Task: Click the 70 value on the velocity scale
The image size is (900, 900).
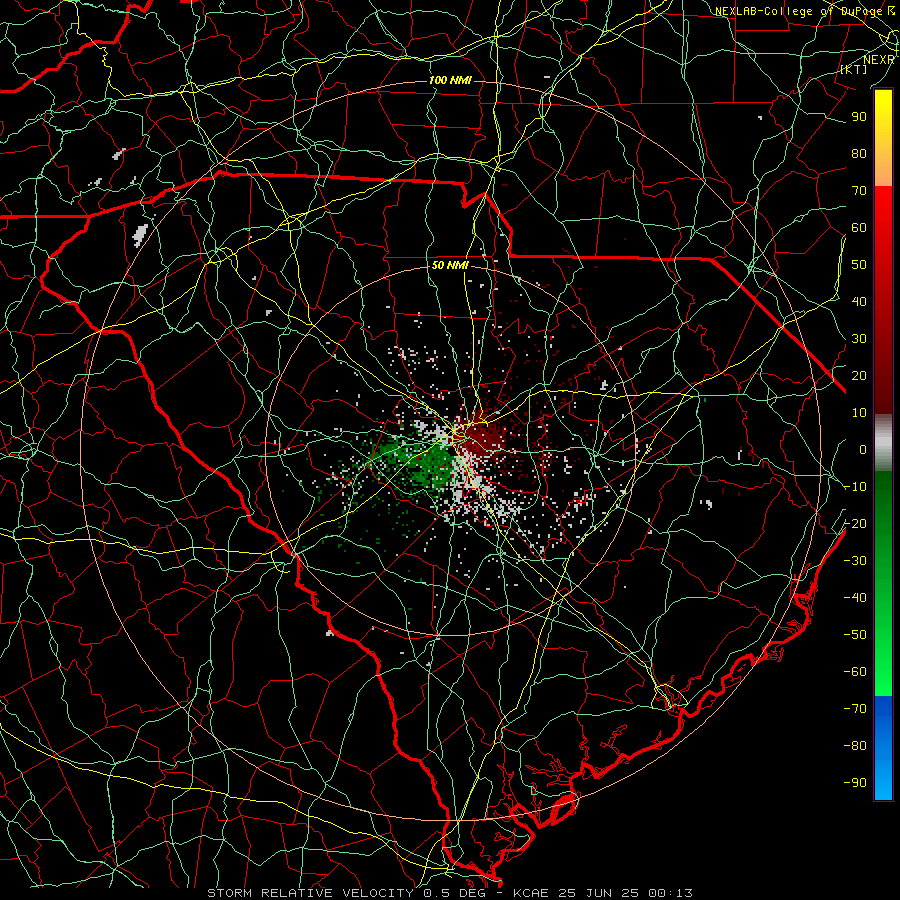Action: [859, 191]
